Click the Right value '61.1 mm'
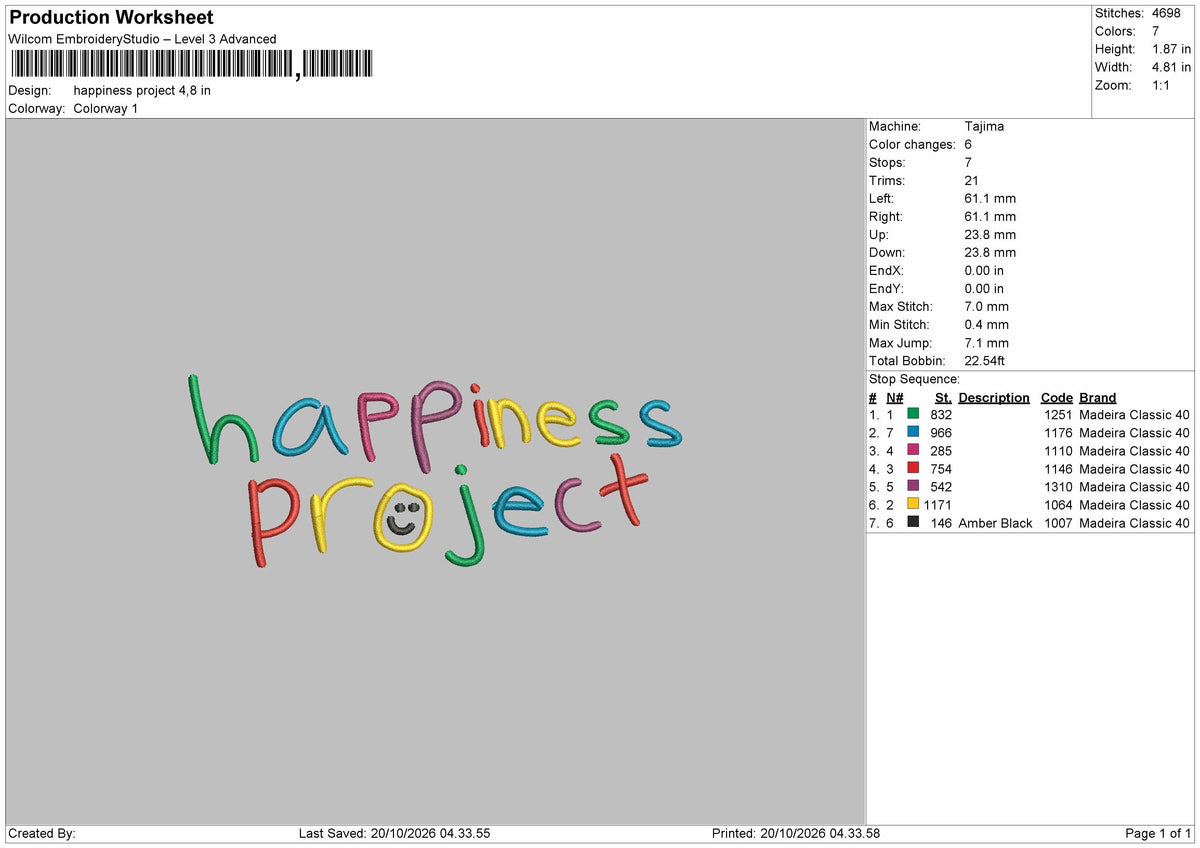This screenshot has width=1200, height=848. pyautogui.click(x=990, y=216)
